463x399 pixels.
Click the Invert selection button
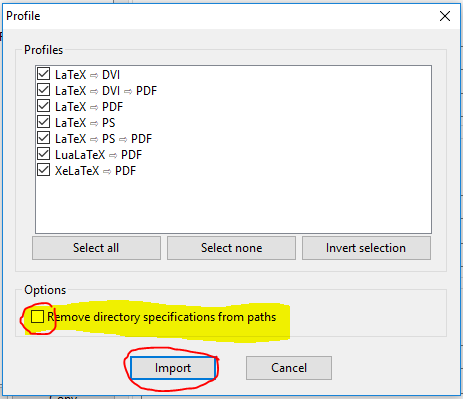[x=366, y=248]
